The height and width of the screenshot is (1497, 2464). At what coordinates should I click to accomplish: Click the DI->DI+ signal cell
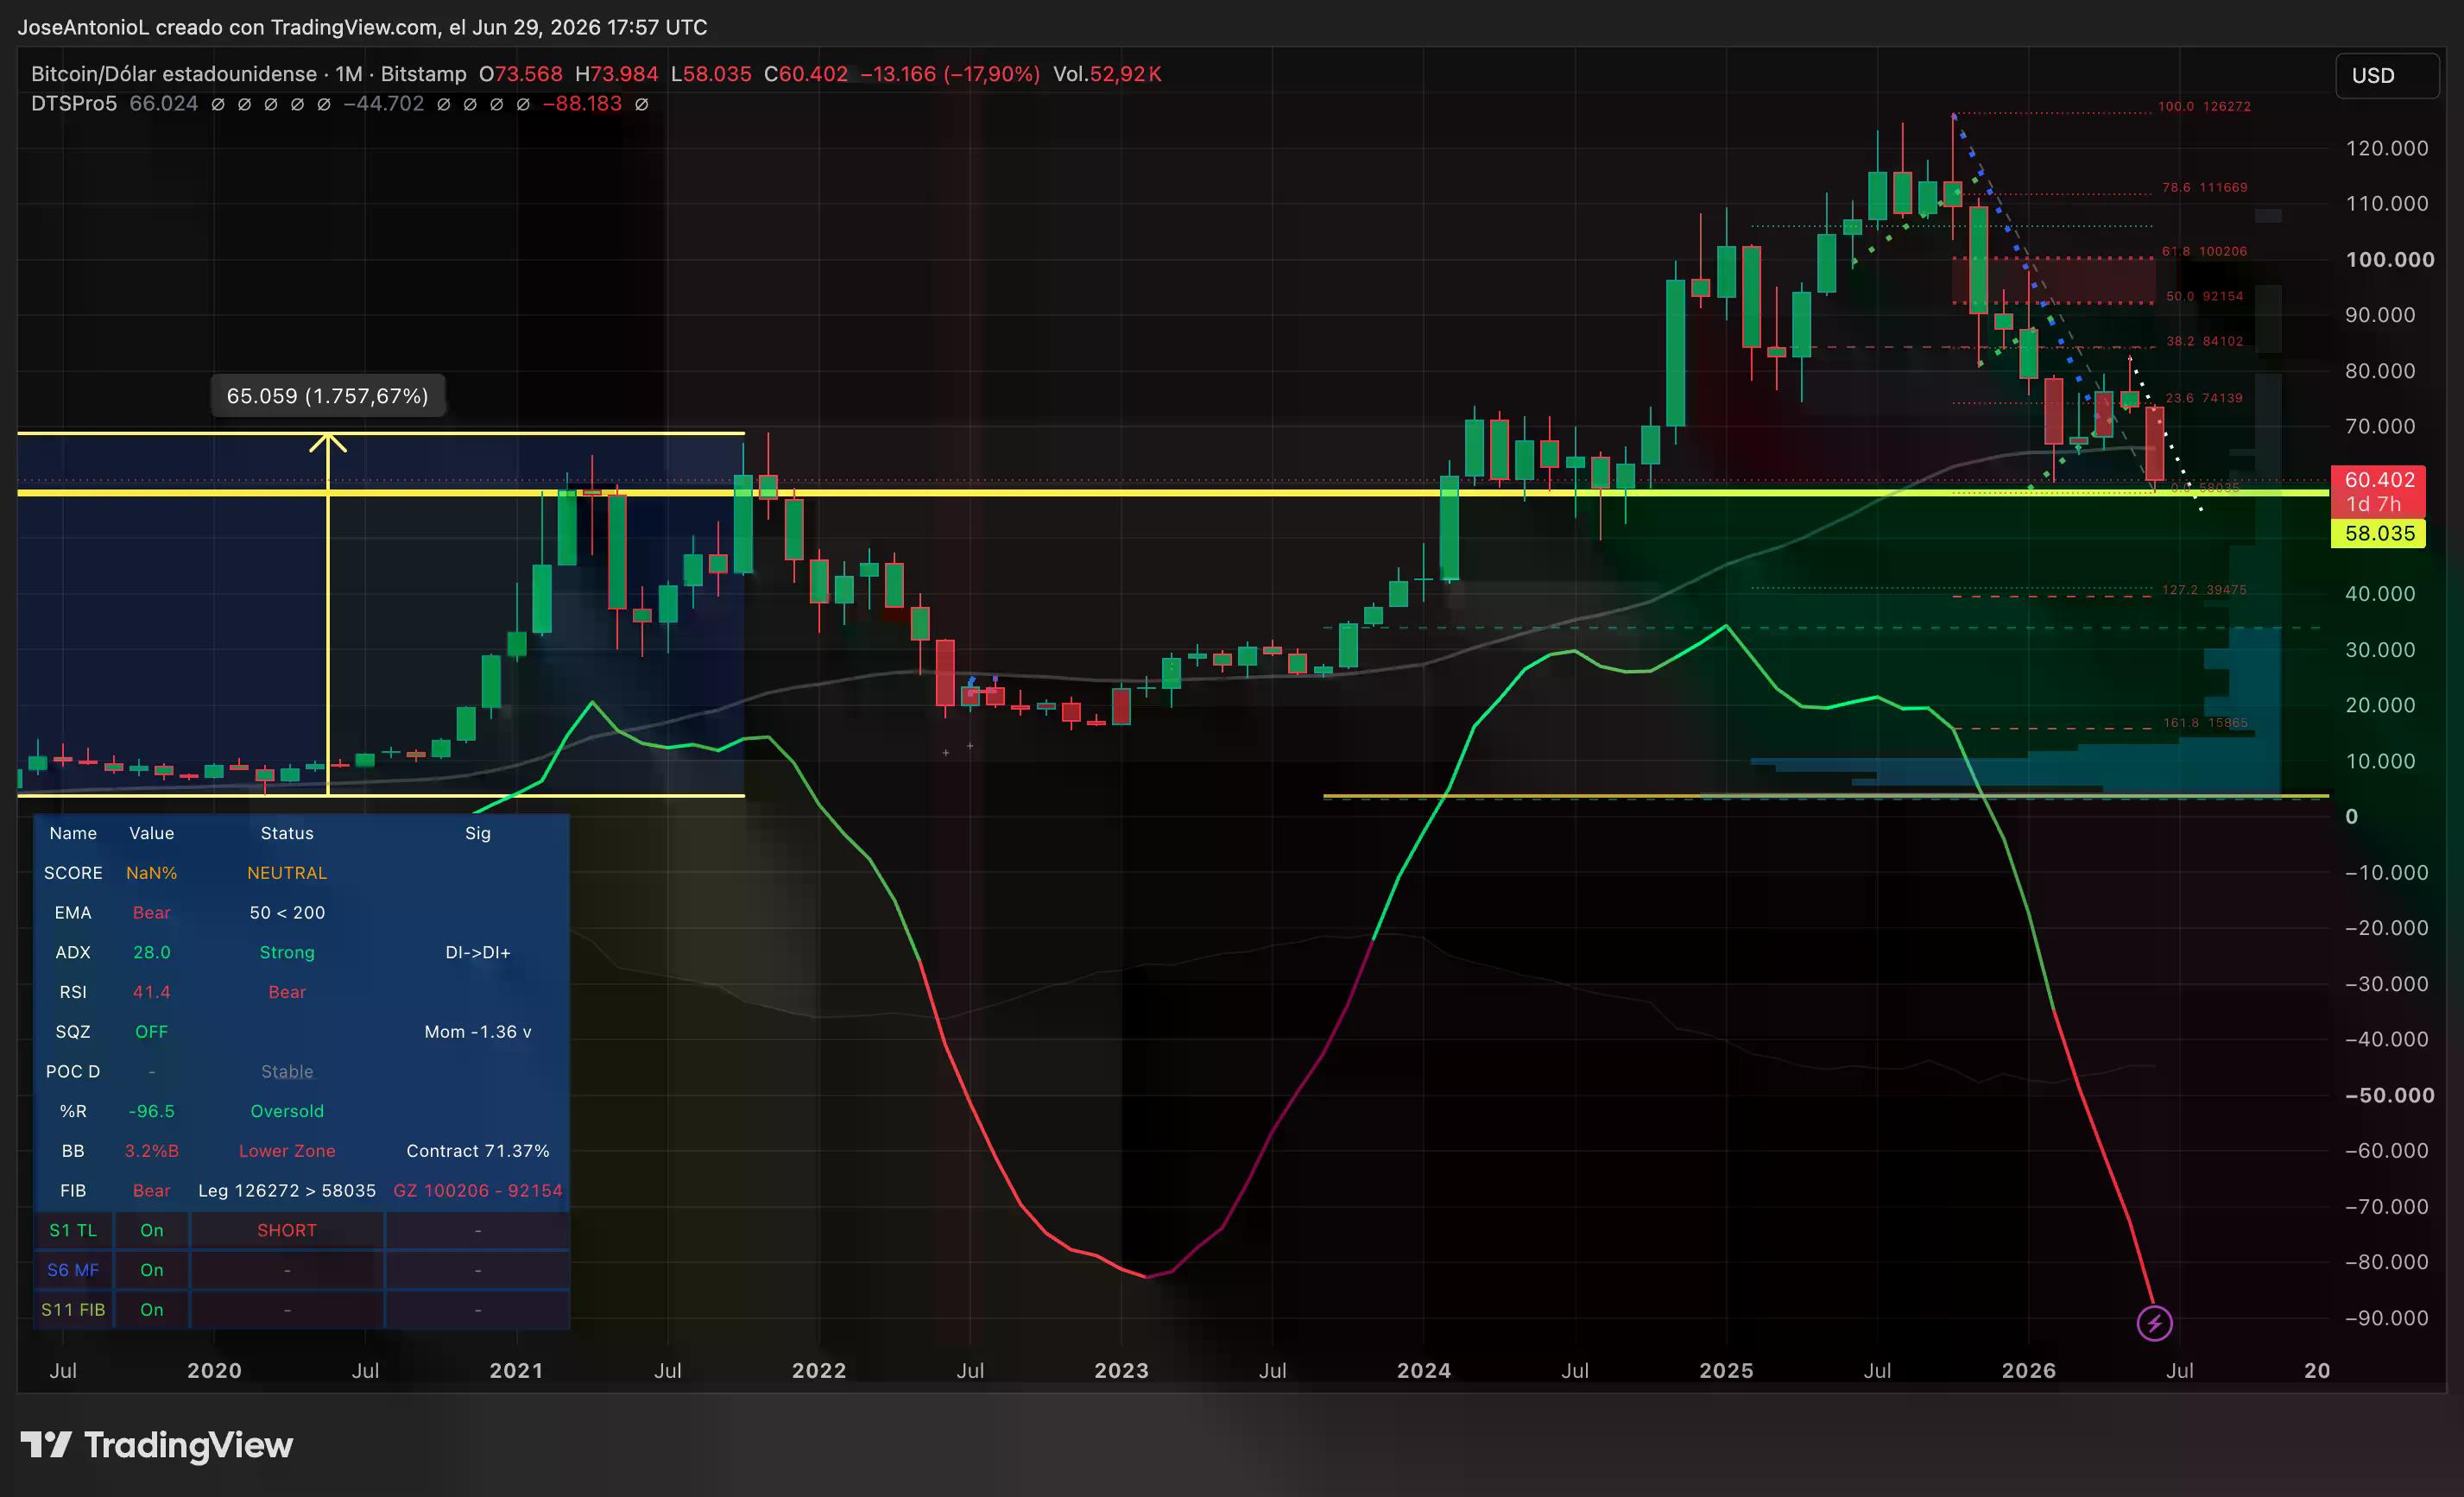tap(478, 952)
